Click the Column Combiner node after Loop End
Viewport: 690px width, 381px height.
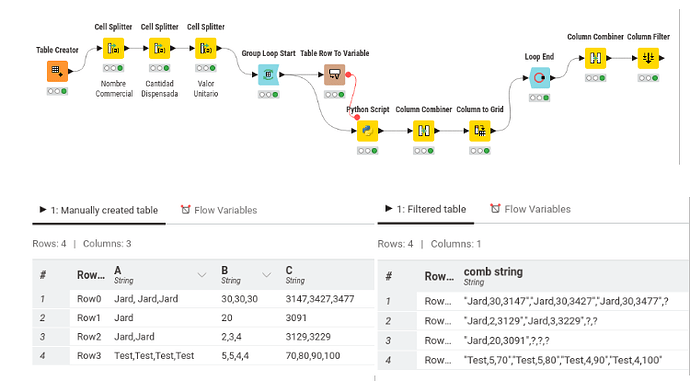click(x=595, y=58)
